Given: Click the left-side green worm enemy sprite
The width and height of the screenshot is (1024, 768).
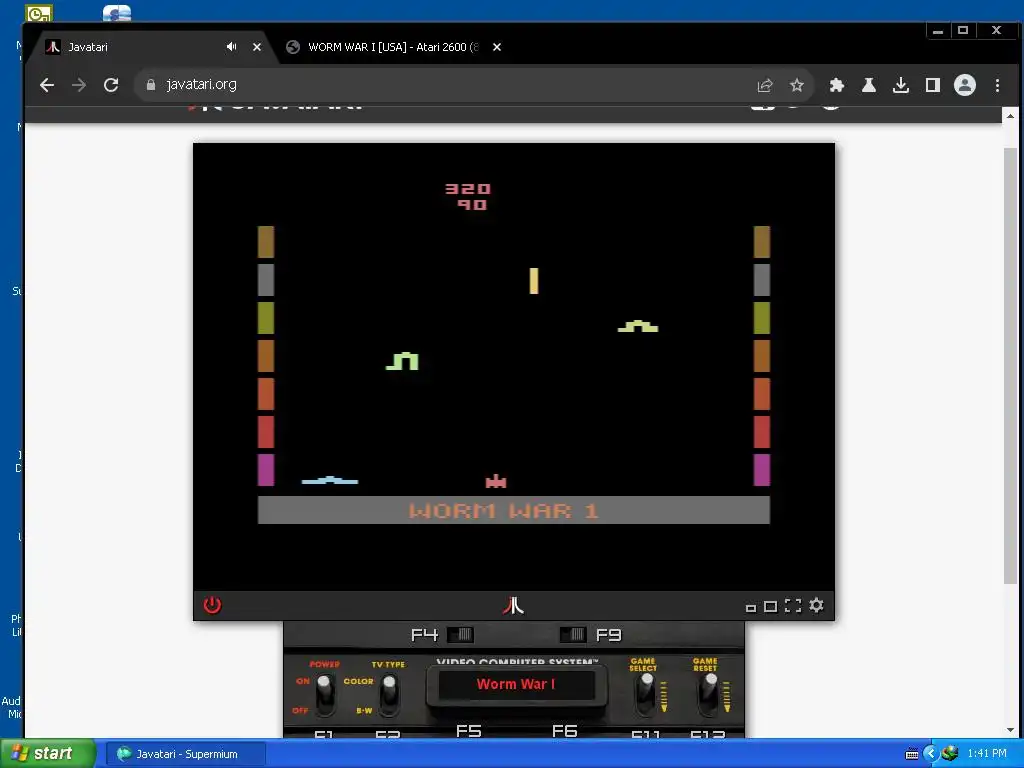Looking at the screenshot, I should [x=402, y=361].
